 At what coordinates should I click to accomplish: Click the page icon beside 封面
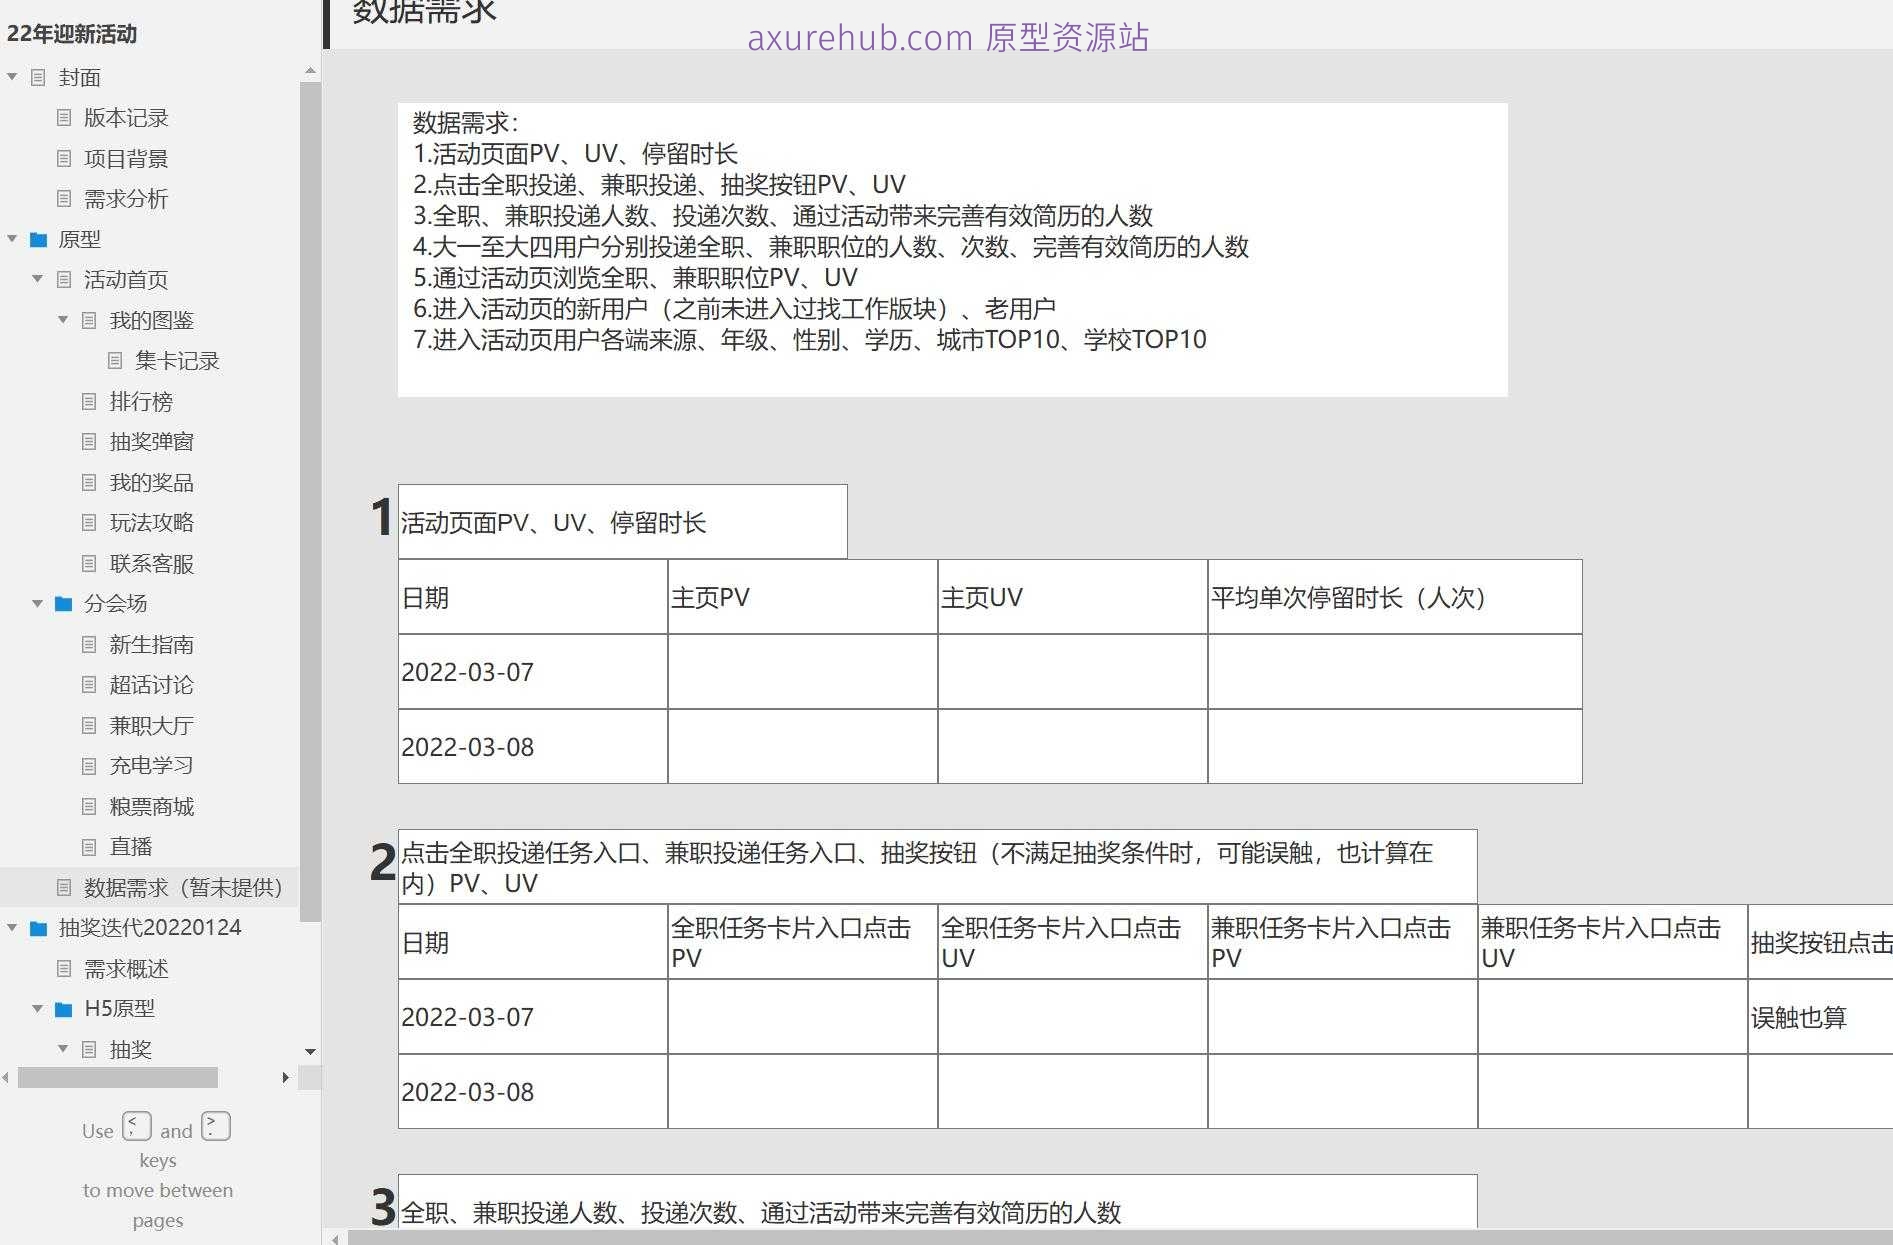(x=38, y=77)
